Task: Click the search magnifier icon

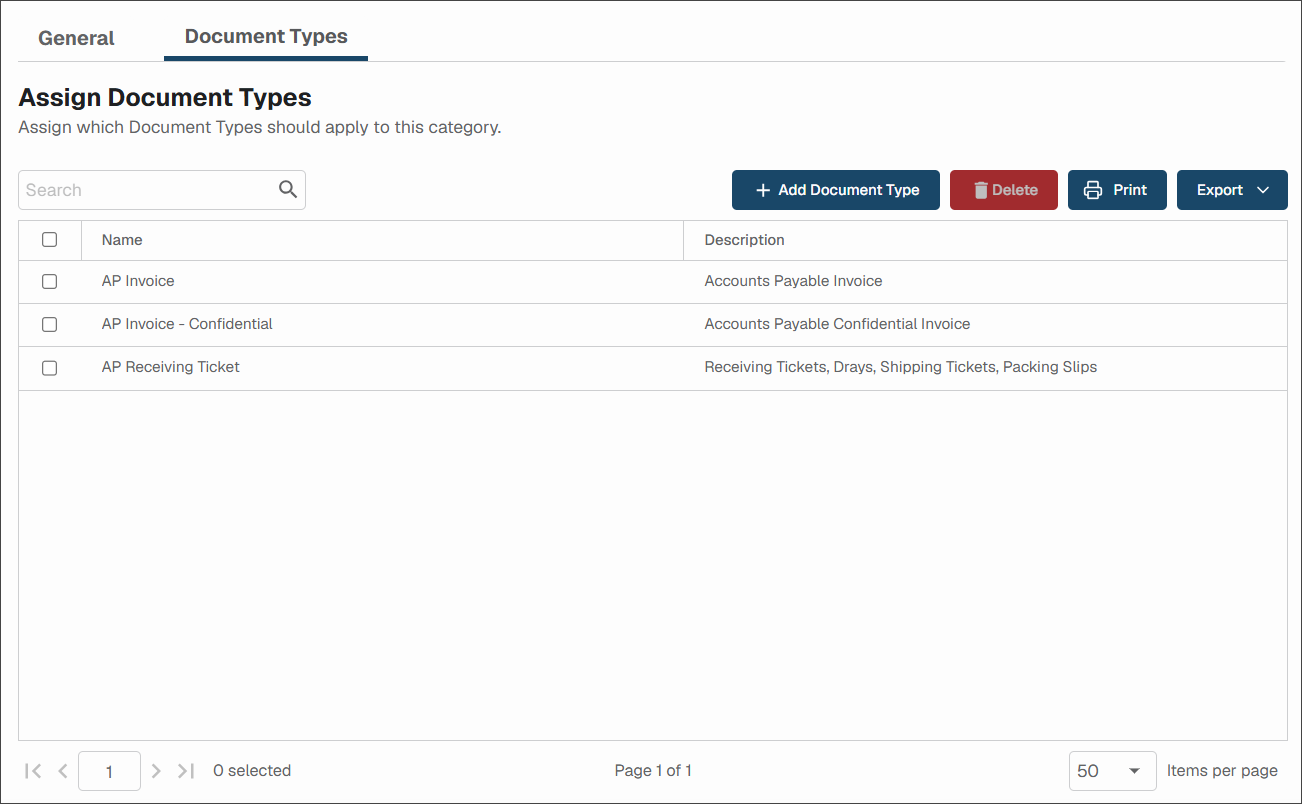Action: 288,189
